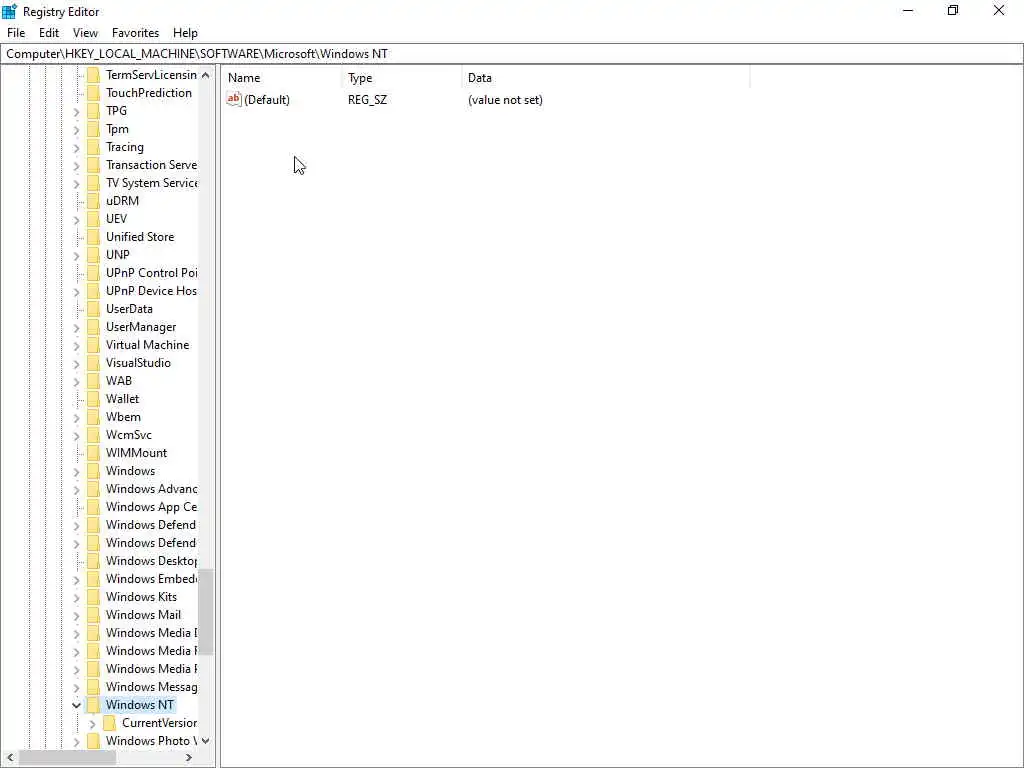The height and width of the screenshot is (768, 1024).
Task: Click the CurrentVersion folder icon
Action: point(110,723)
